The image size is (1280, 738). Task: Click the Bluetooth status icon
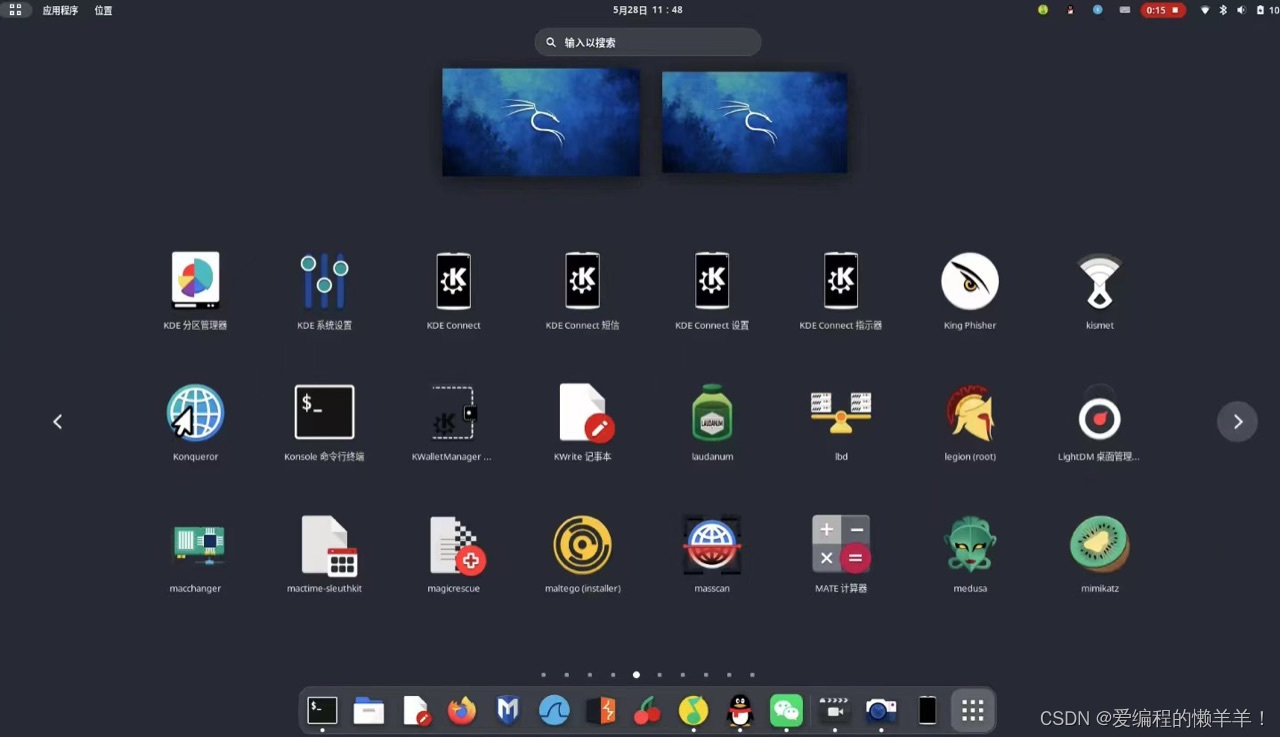point(1223,10)
